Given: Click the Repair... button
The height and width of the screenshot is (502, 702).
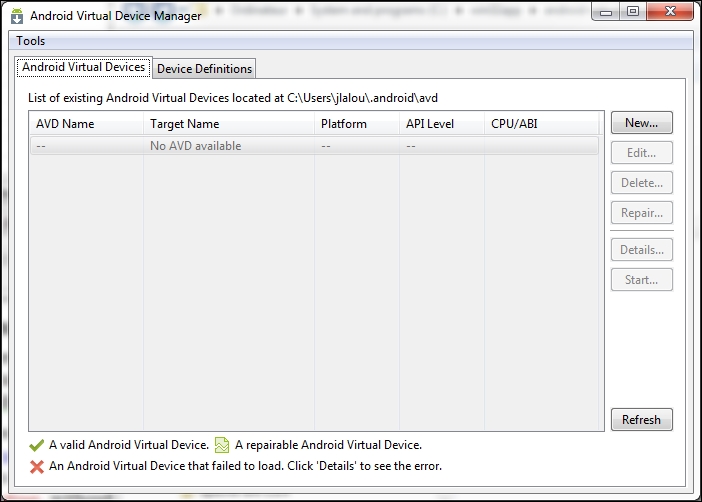Looking at the screenshot, I should (x=641, y=213).
